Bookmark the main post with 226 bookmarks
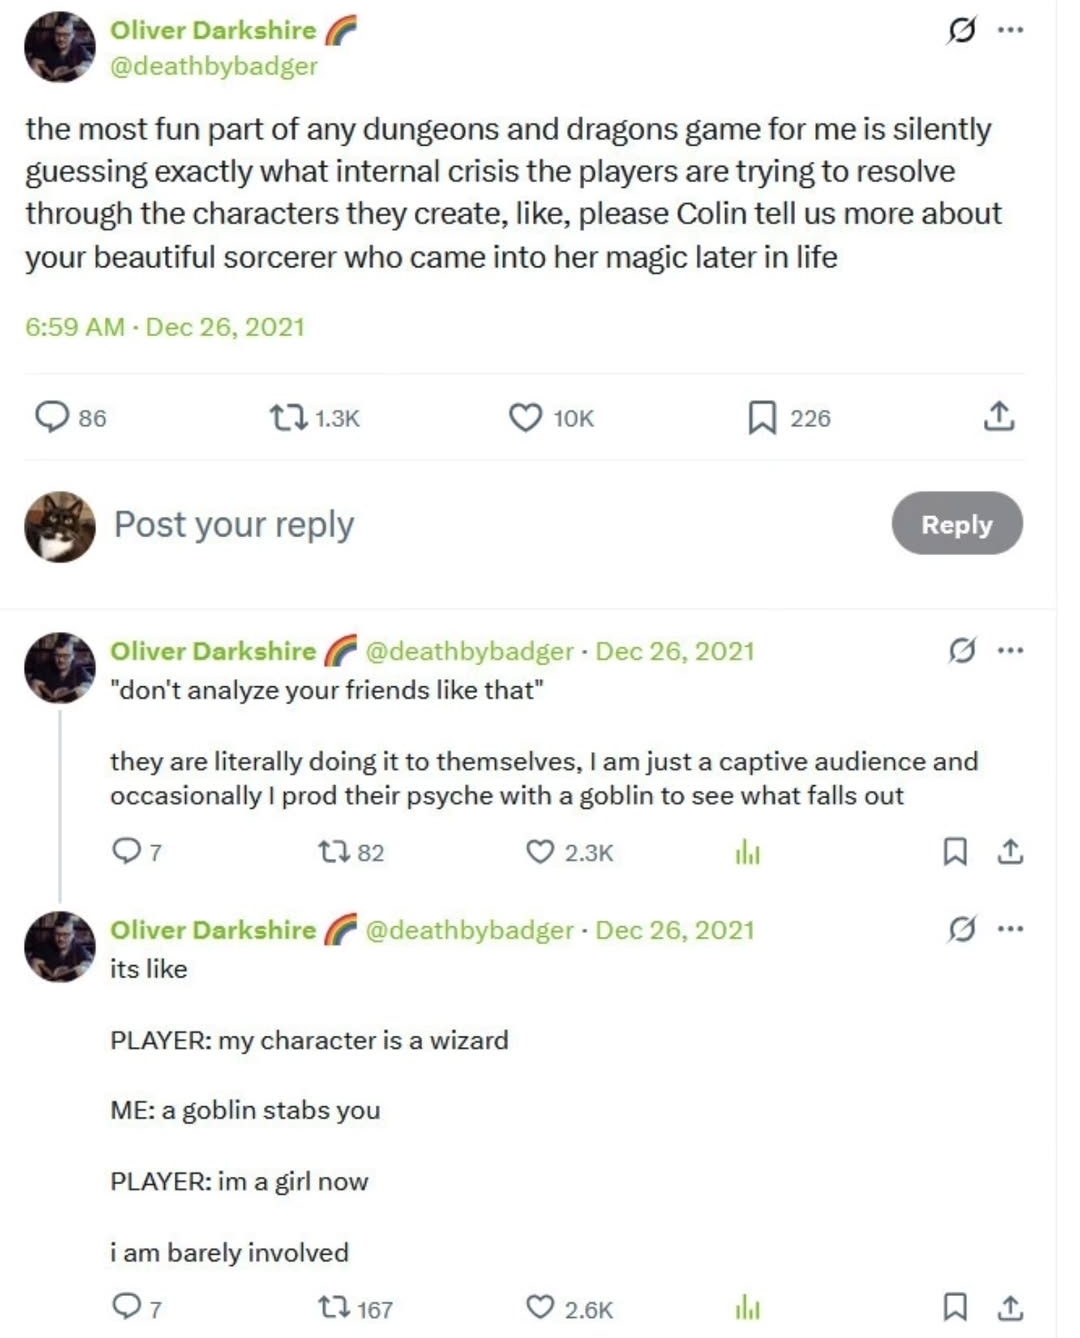This screenshot has height=1338, width=1080. [x=762, y=416]
